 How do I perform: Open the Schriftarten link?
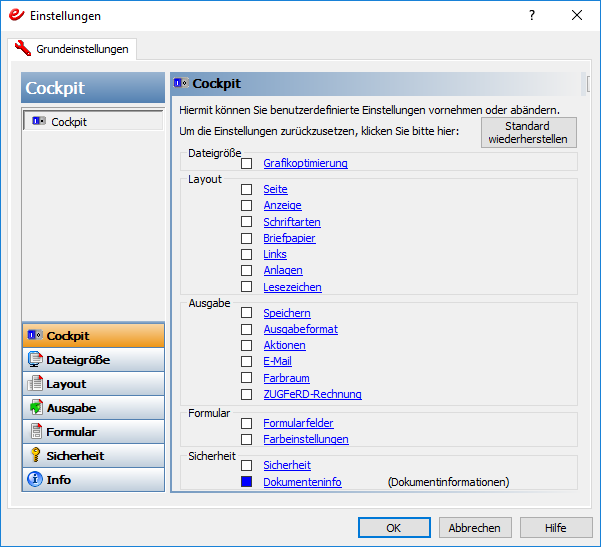(292, 222)
